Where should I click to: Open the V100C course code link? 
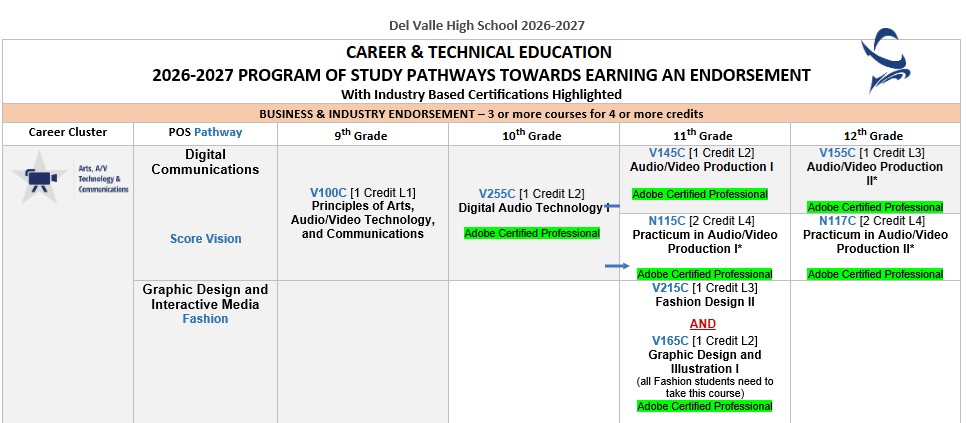click(x=328, y=193)
